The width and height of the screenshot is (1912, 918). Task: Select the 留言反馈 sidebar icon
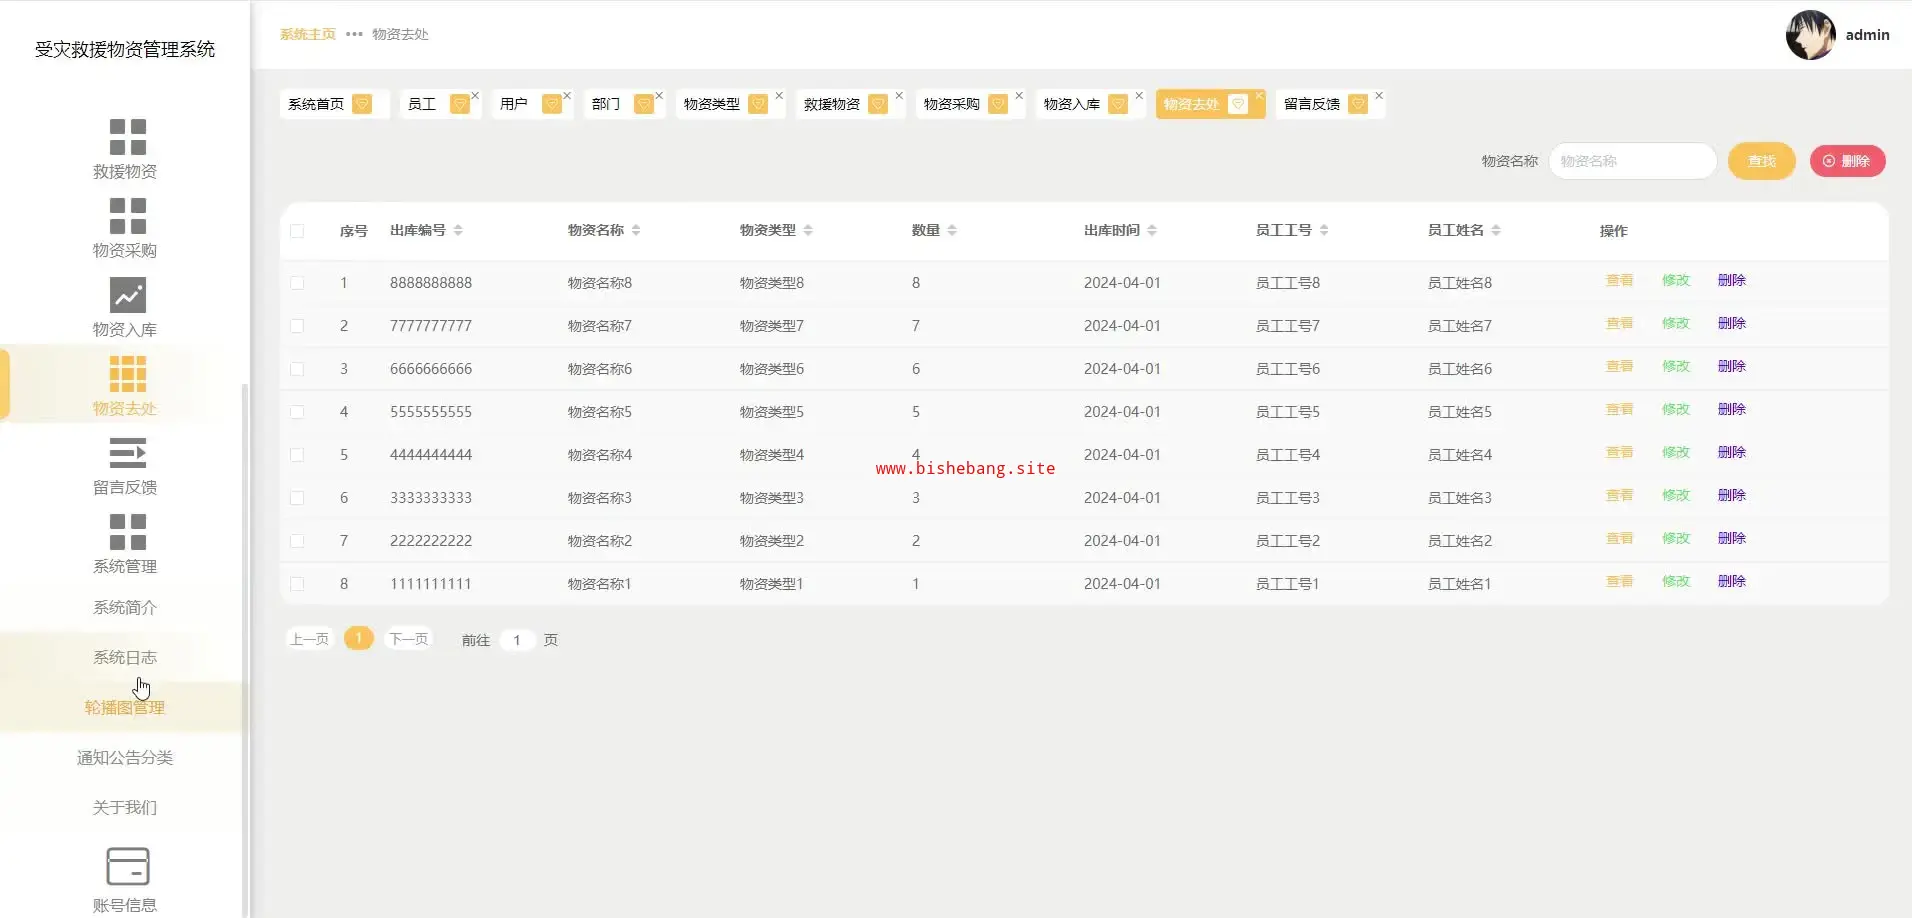pyautogui.click(x=127, y=453)
